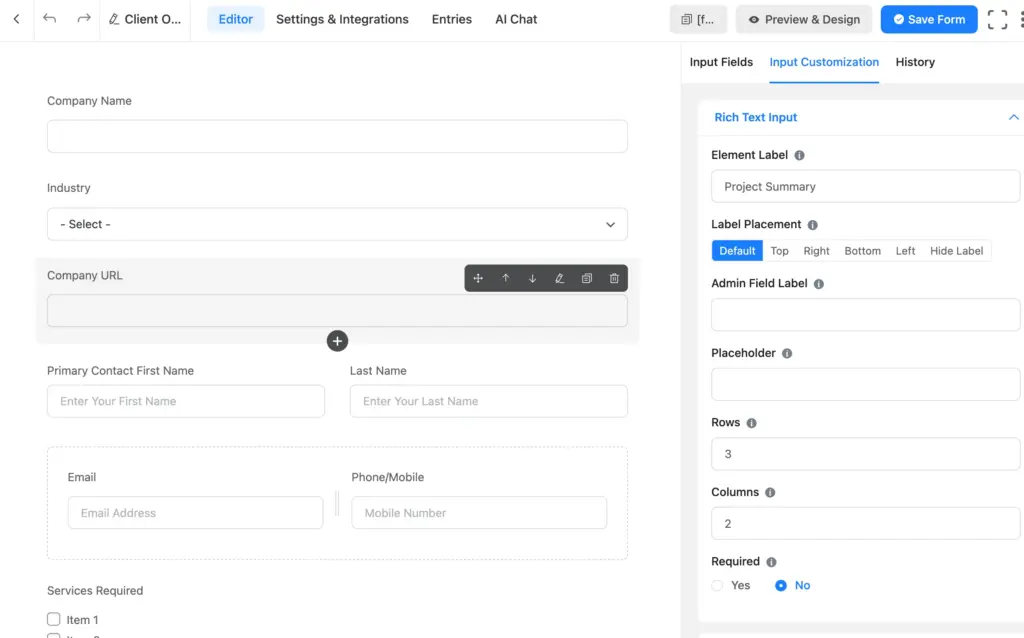This screenshot has height=638, width=1024.
Task: Copy the form shortcode button
Action: click(x=698, y=20)
